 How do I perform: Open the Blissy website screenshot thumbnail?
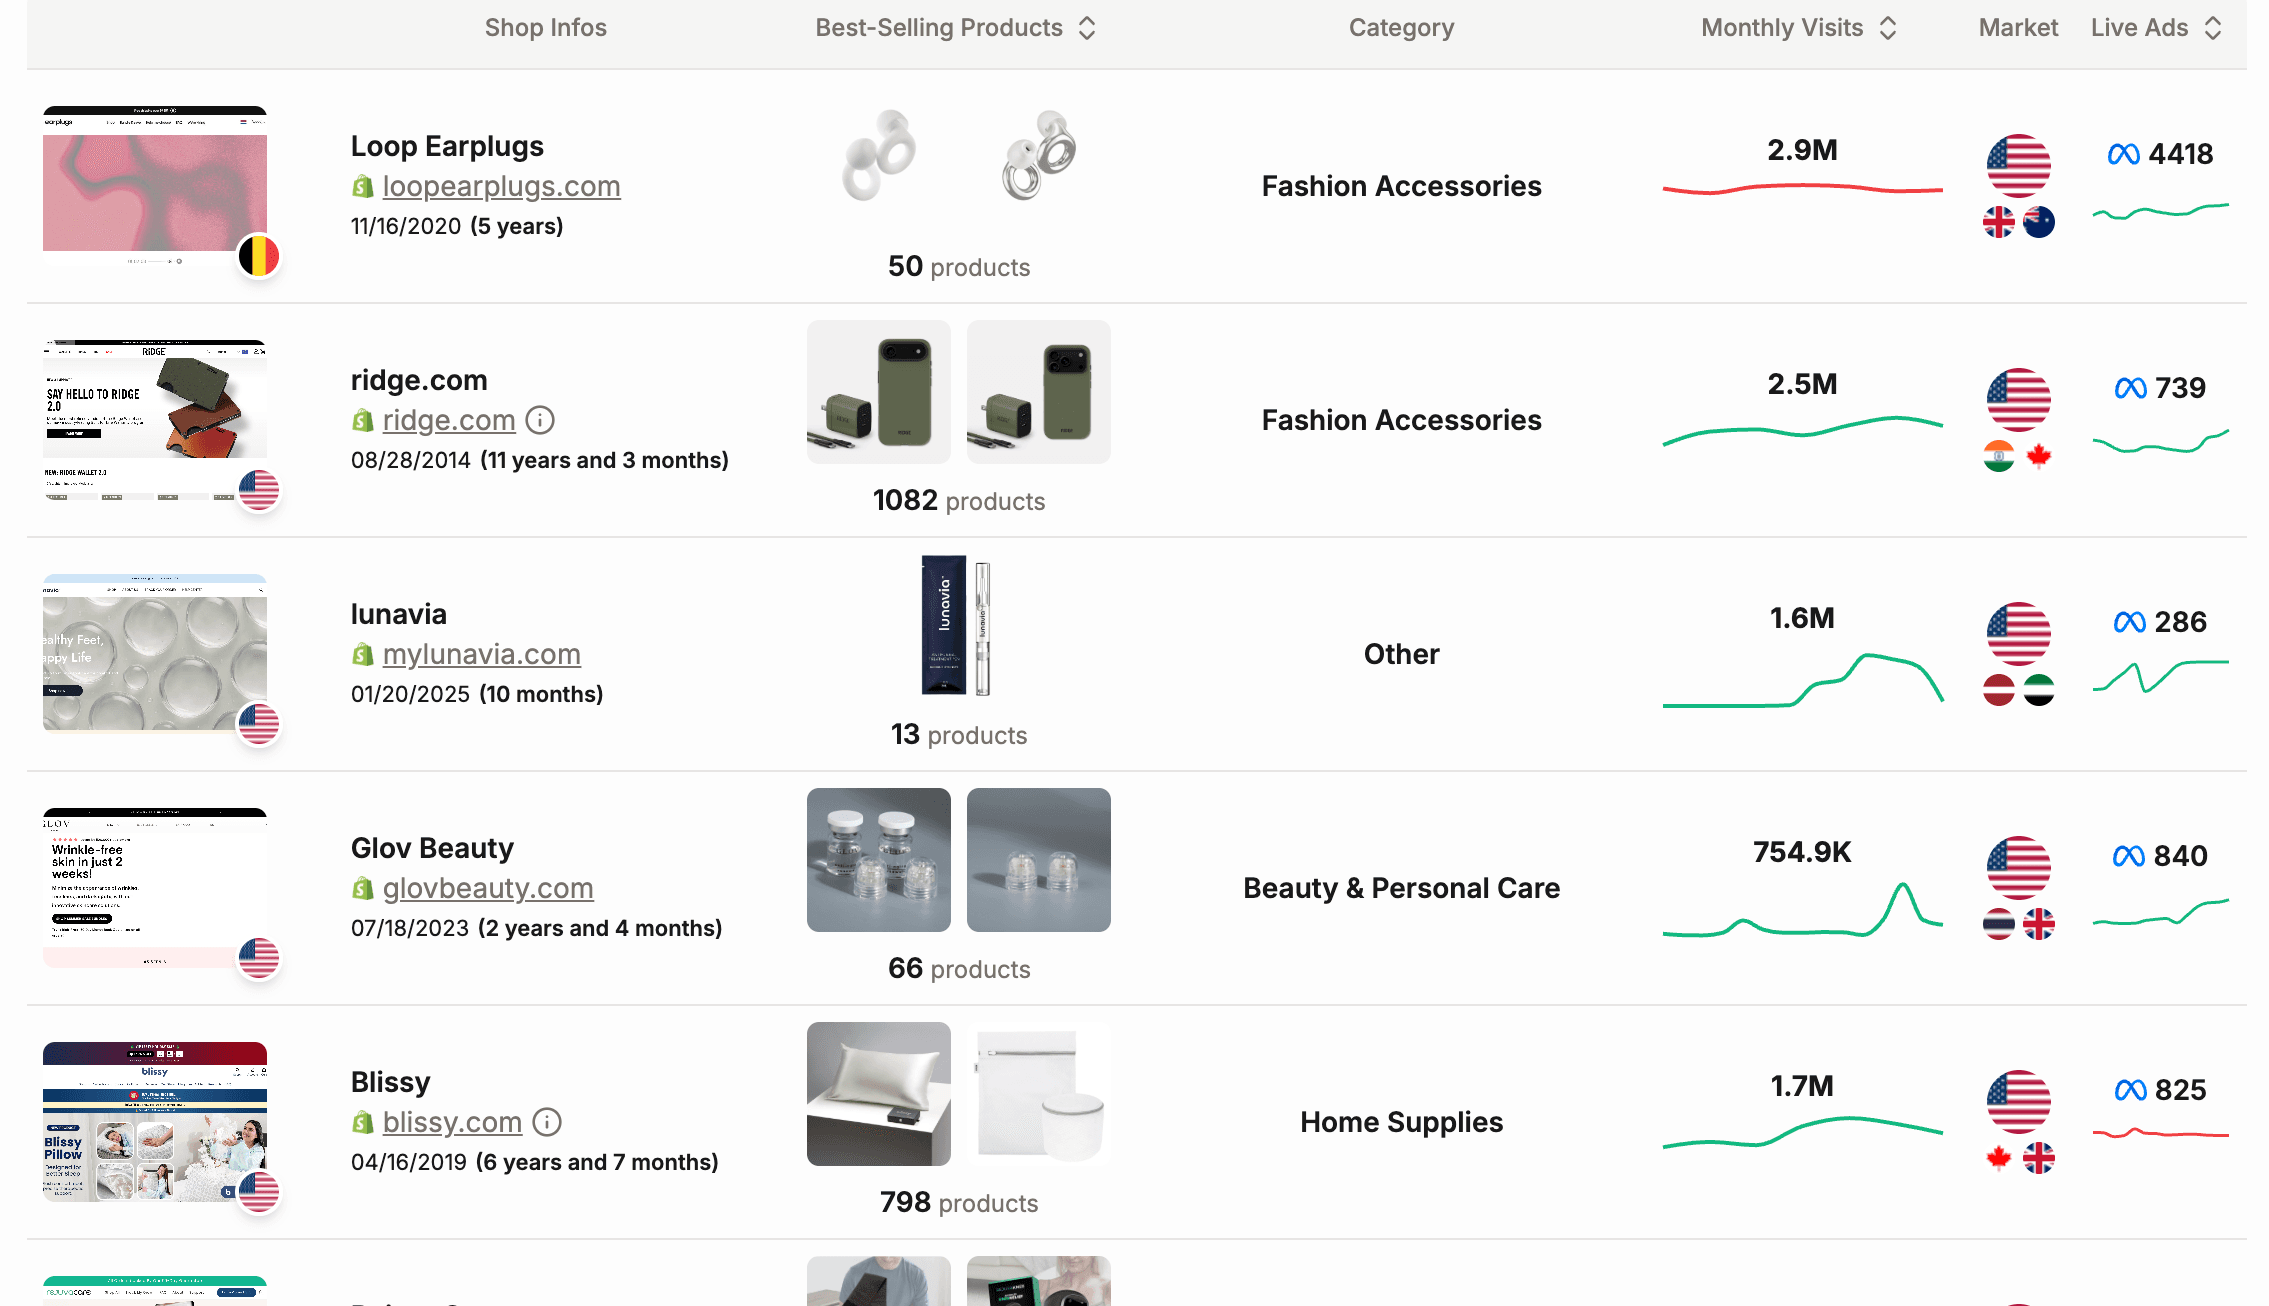[x=155, y=1121]
